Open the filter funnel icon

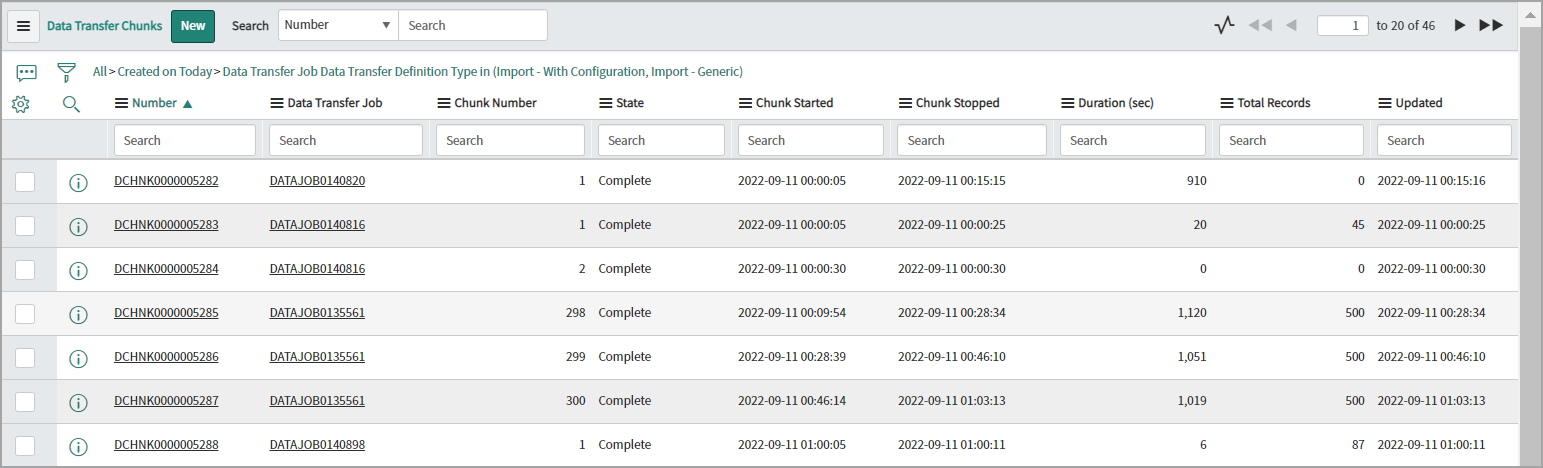[x=66, y=72]
